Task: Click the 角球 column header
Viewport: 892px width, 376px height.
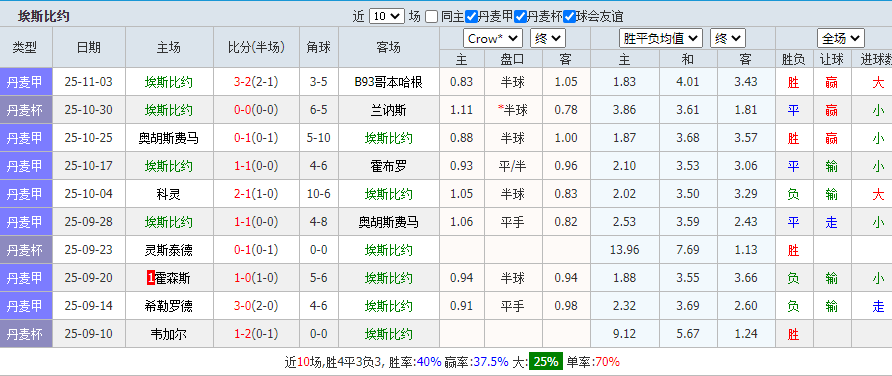Action: pyautogui.click(x=319, y=47)
